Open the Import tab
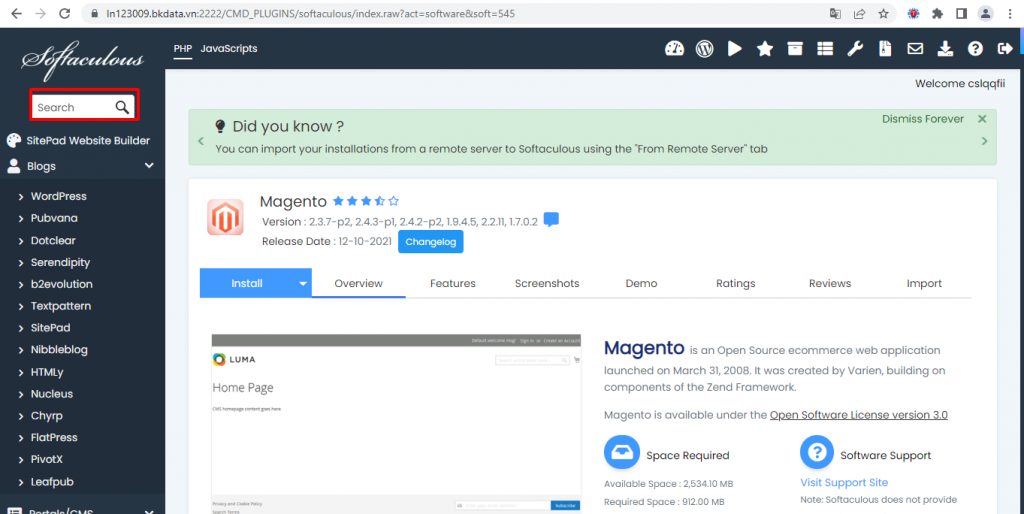1024x514 pixels. [924, 283]
